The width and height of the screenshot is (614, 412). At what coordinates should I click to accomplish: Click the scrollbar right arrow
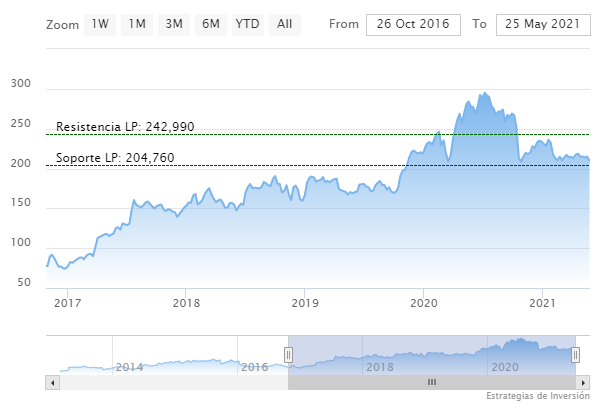[584, 382]
